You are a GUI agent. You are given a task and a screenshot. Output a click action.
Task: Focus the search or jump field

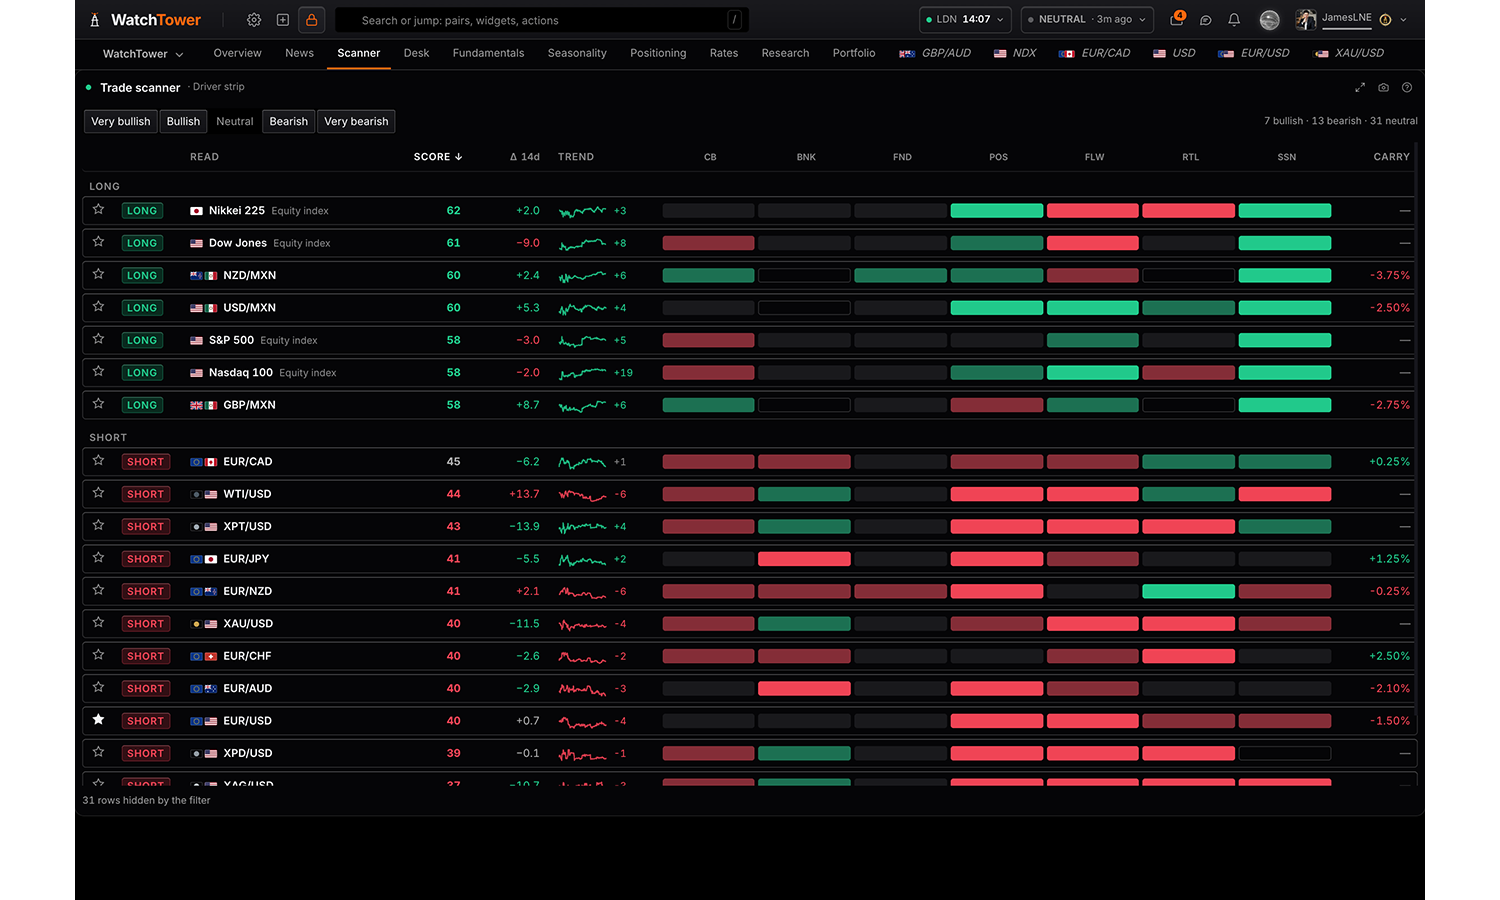coord(541,20)
